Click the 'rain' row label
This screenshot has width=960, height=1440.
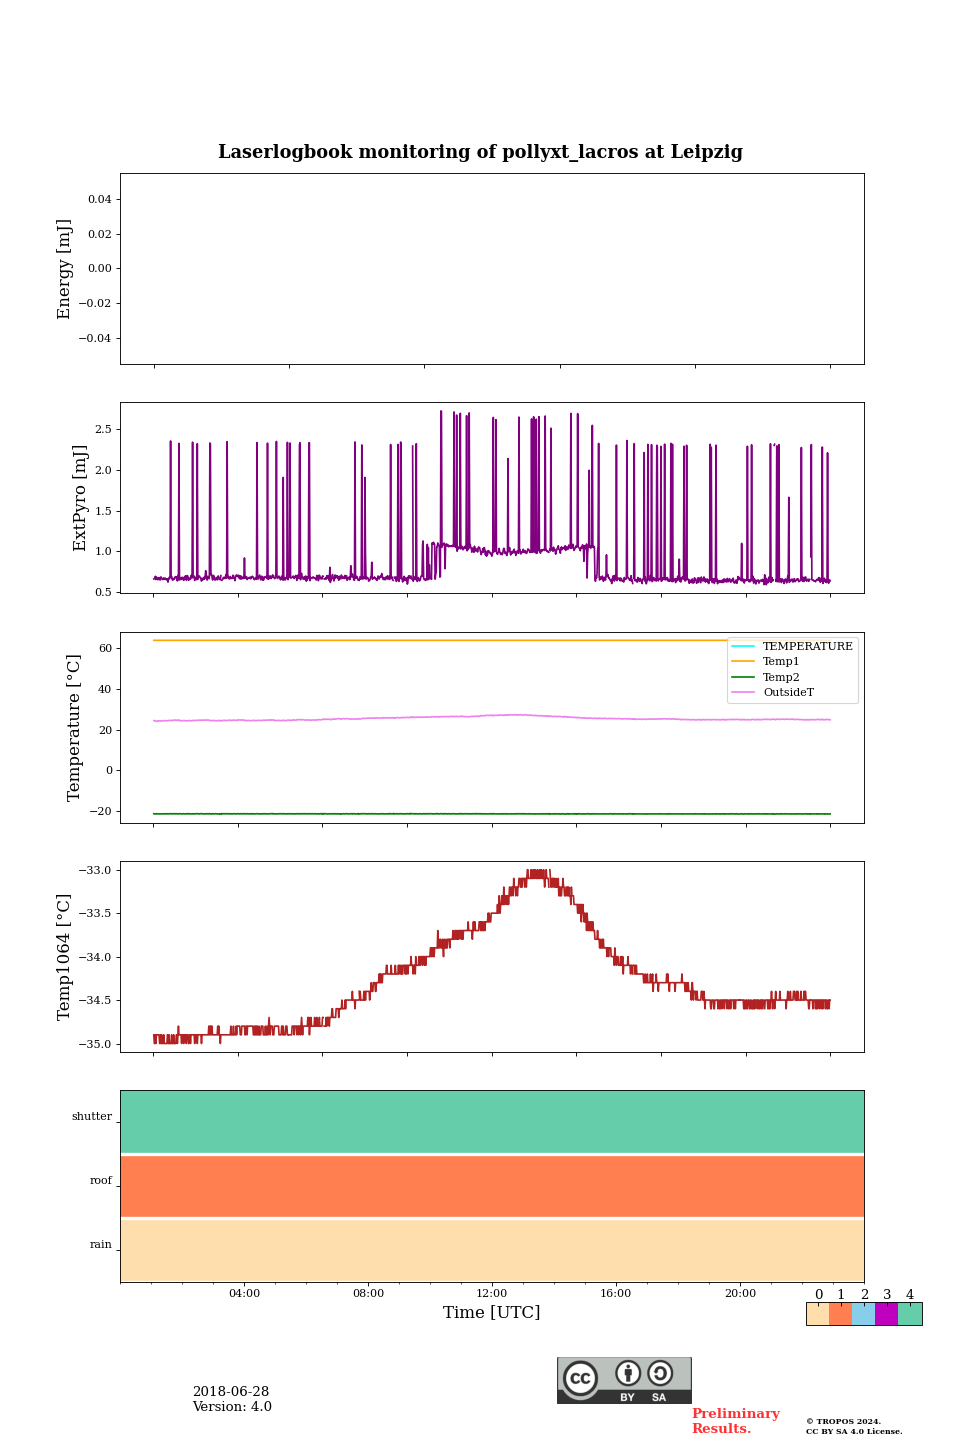[101, 1244]
